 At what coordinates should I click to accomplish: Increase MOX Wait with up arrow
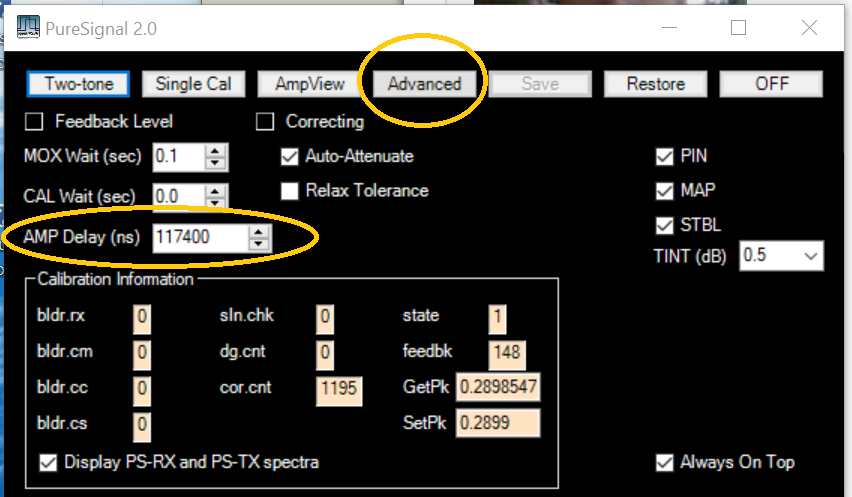tap(215, 151)
